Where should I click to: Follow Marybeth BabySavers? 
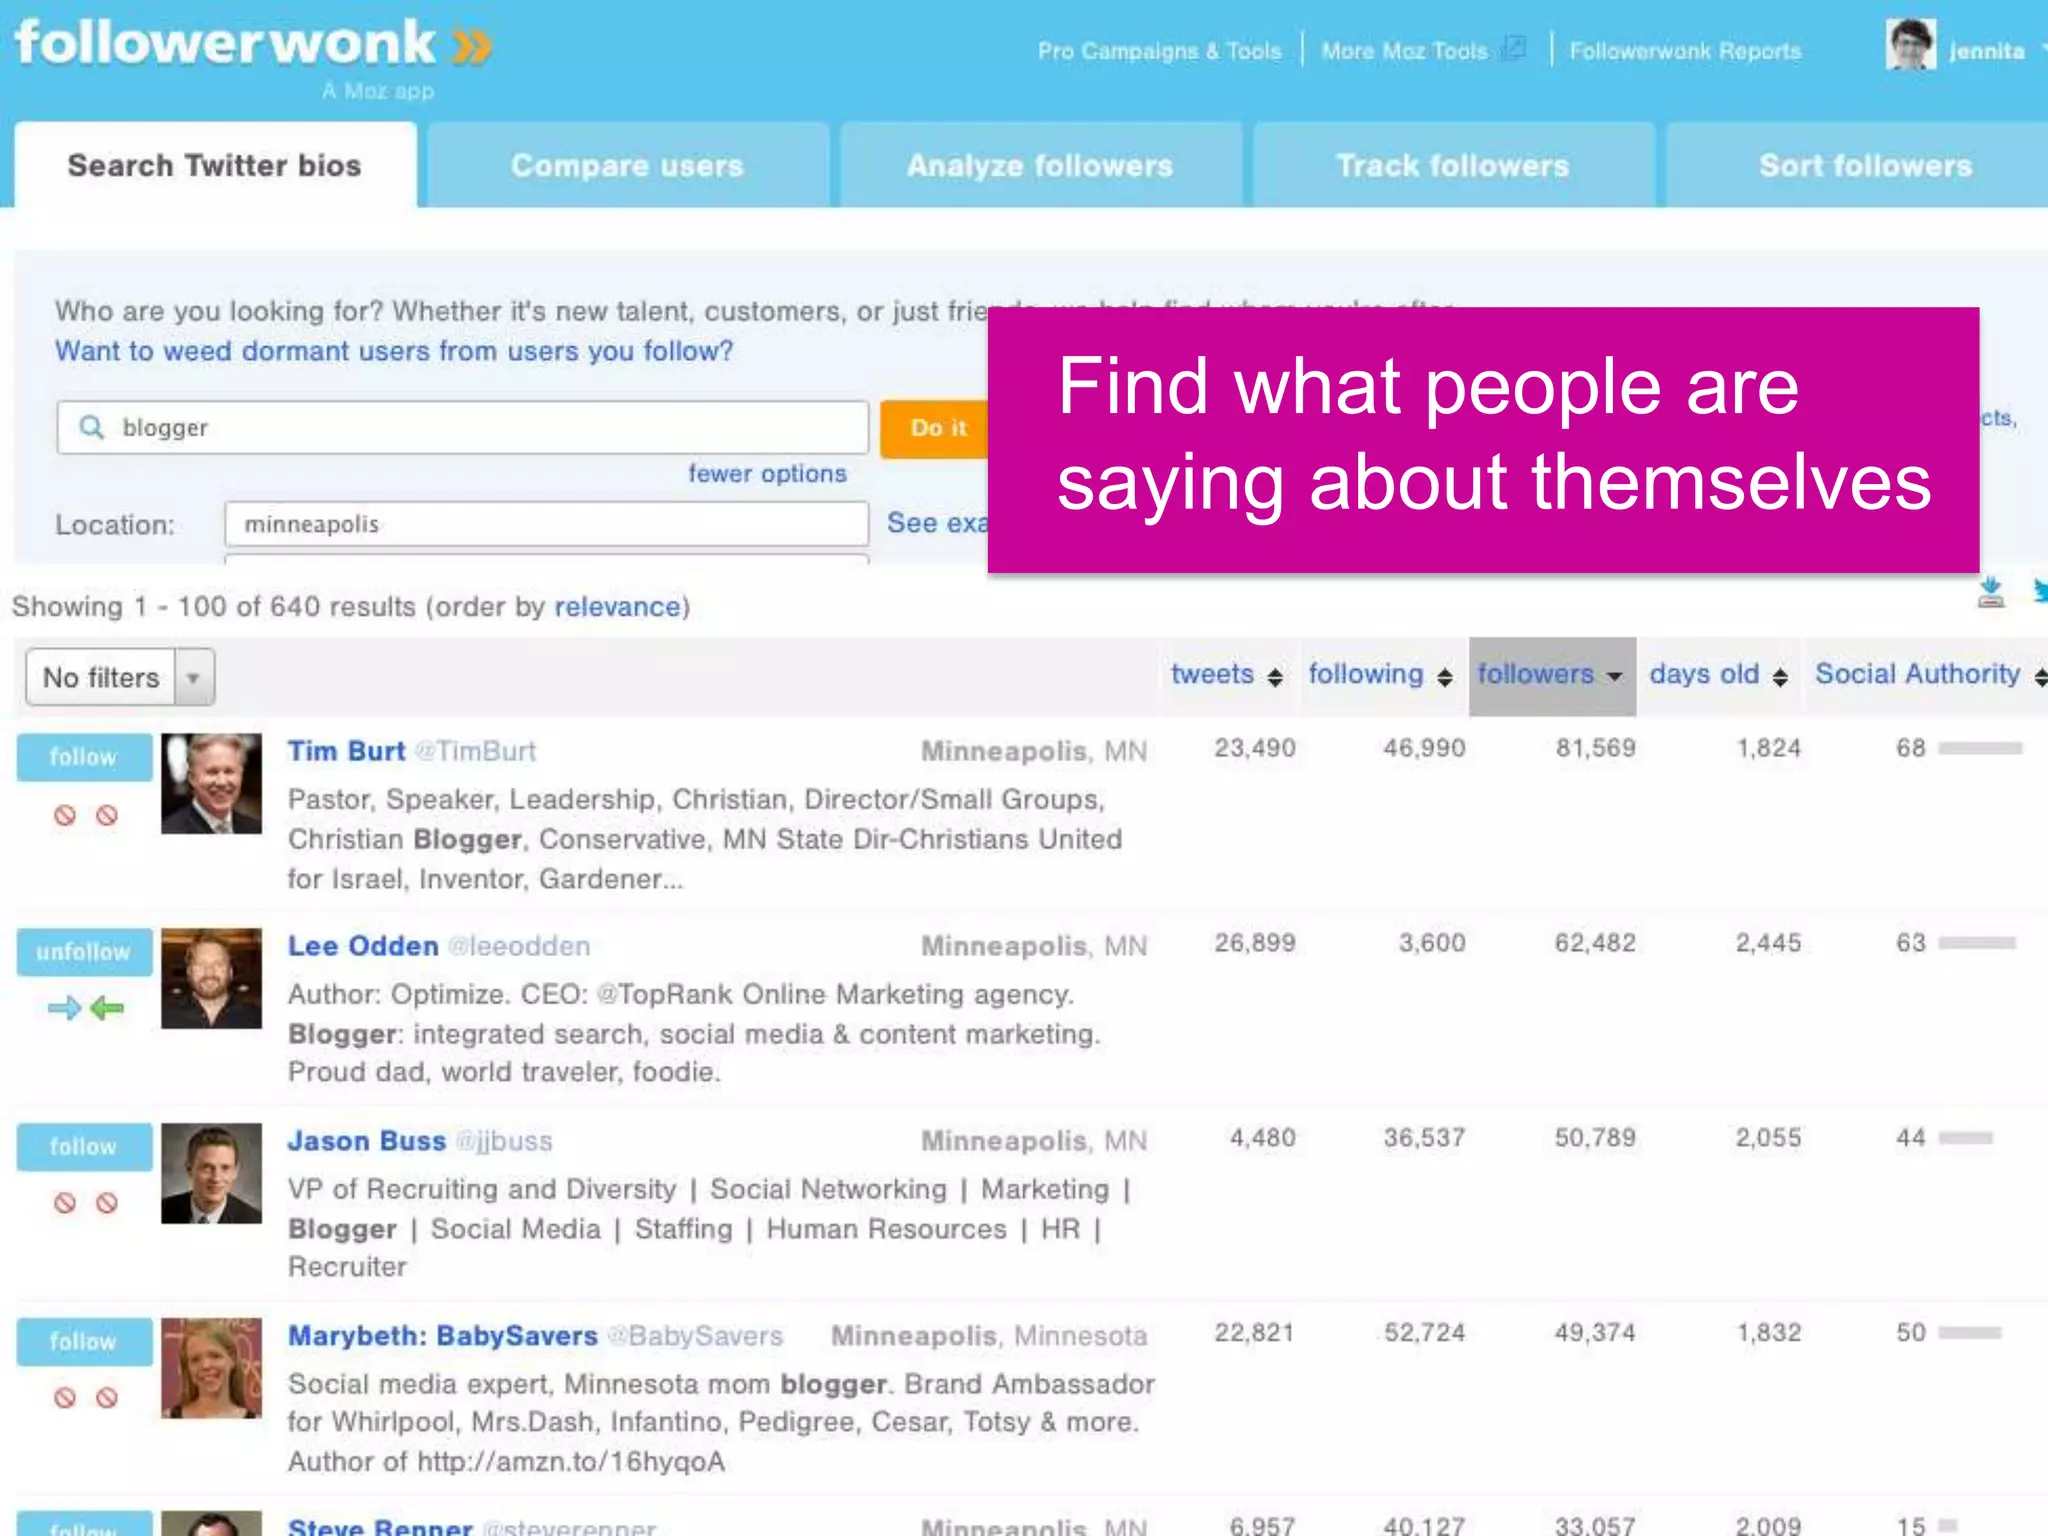(84, 1342)
